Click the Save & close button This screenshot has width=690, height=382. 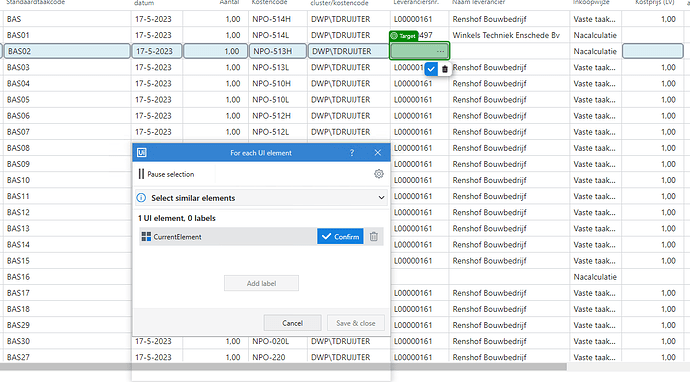click(356, 323)
